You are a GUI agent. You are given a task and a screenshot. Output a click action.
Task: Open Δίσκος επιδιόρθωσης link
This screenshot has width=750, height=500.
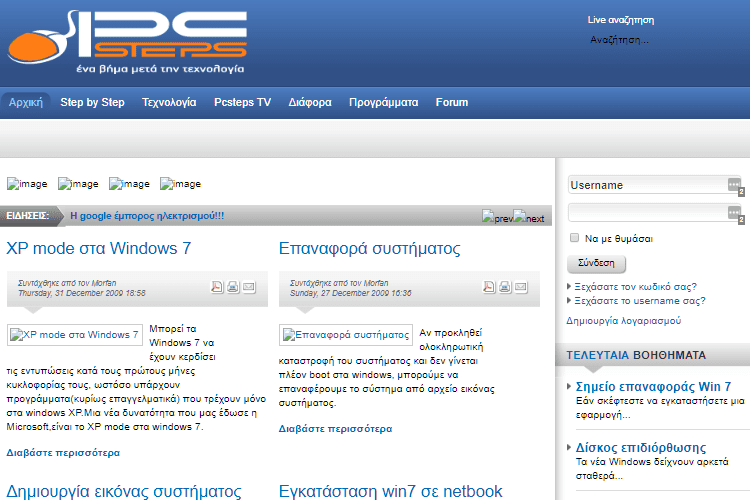pos(641,448)
